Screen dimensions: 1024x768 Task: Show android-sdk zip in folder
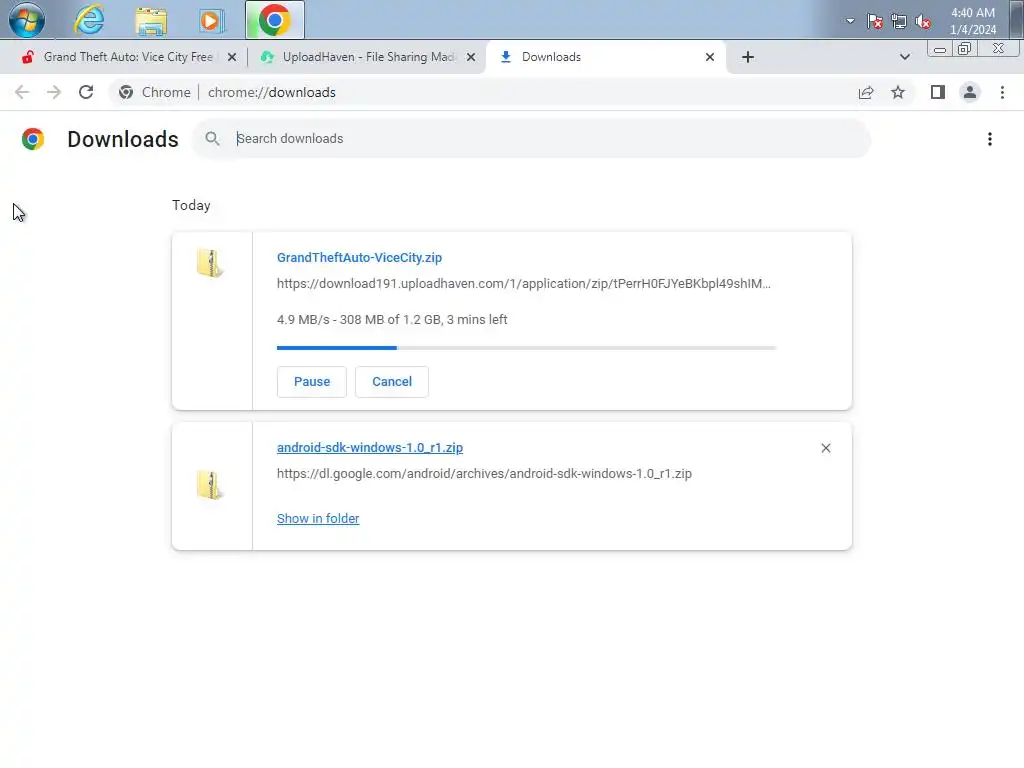pyautogui.click(x=318, y=519)
